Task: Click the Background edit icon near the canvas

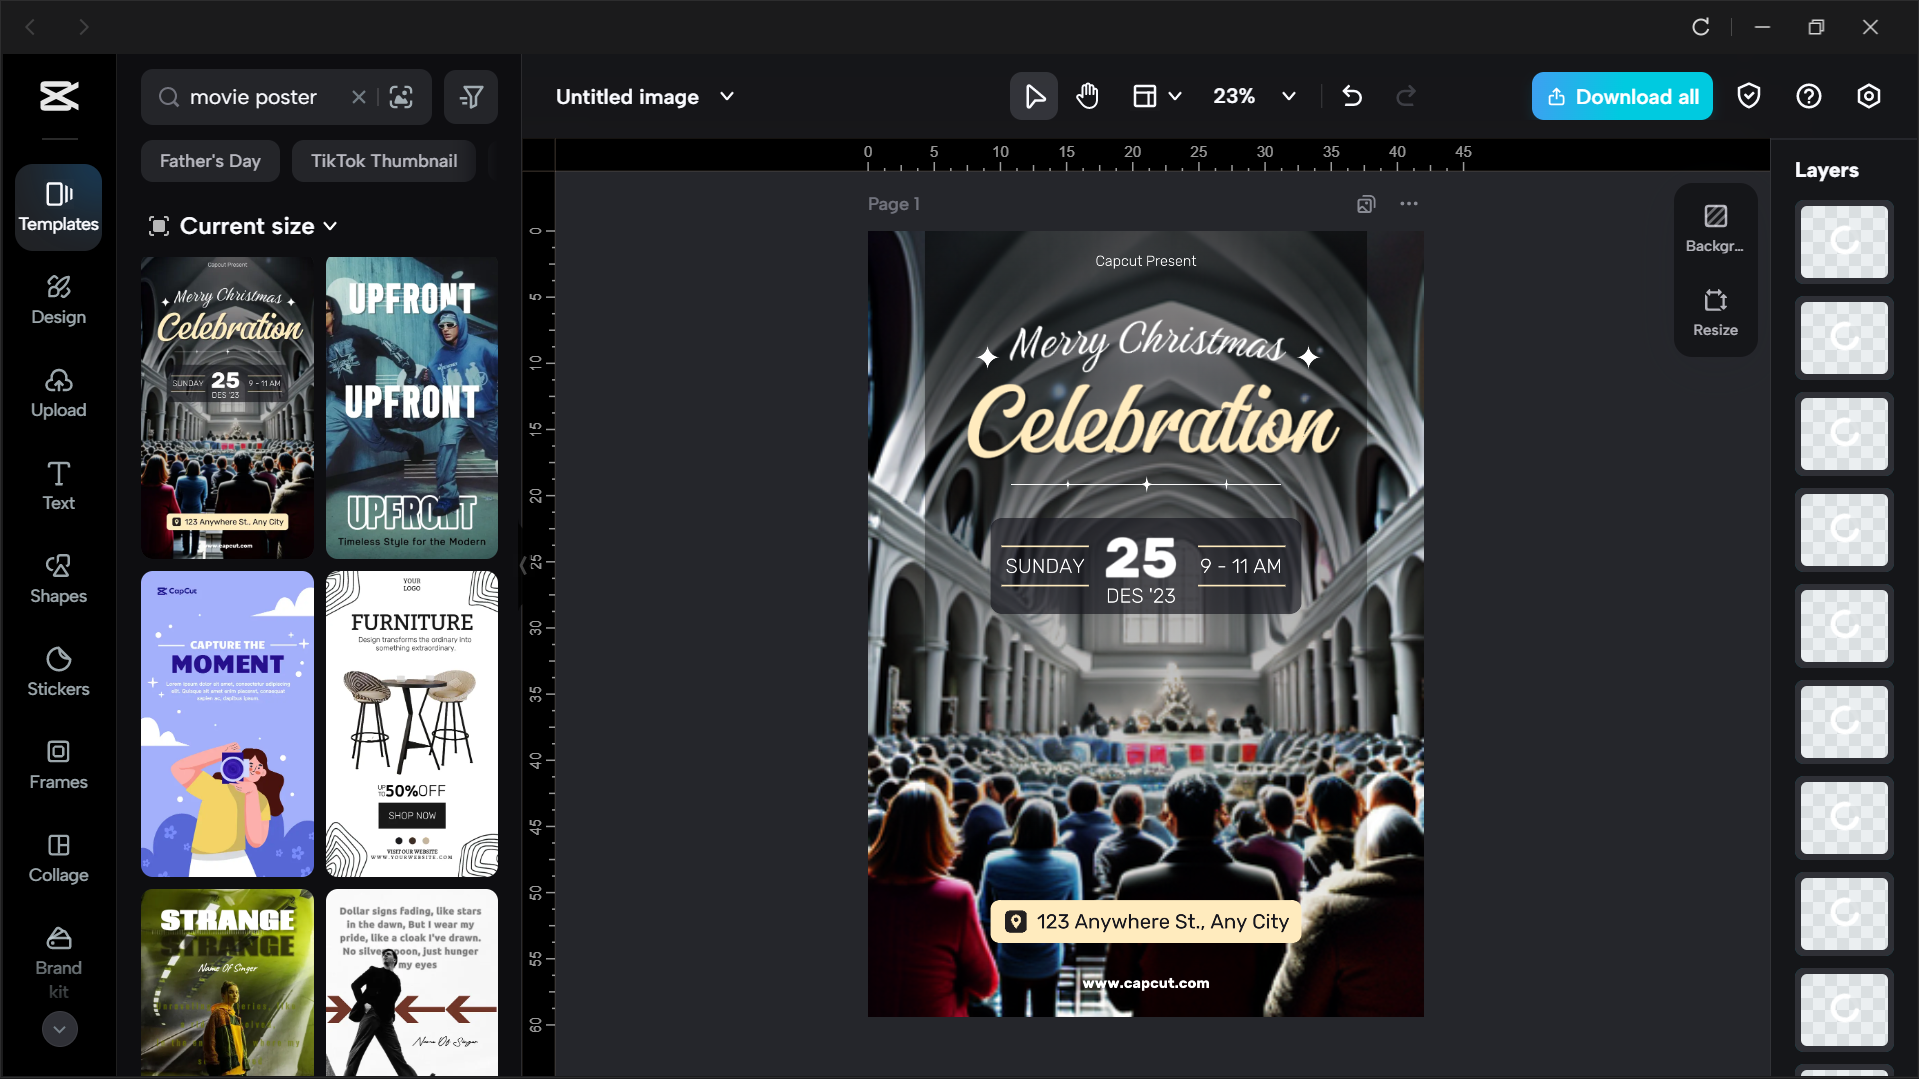Action: pos(1714,225)
